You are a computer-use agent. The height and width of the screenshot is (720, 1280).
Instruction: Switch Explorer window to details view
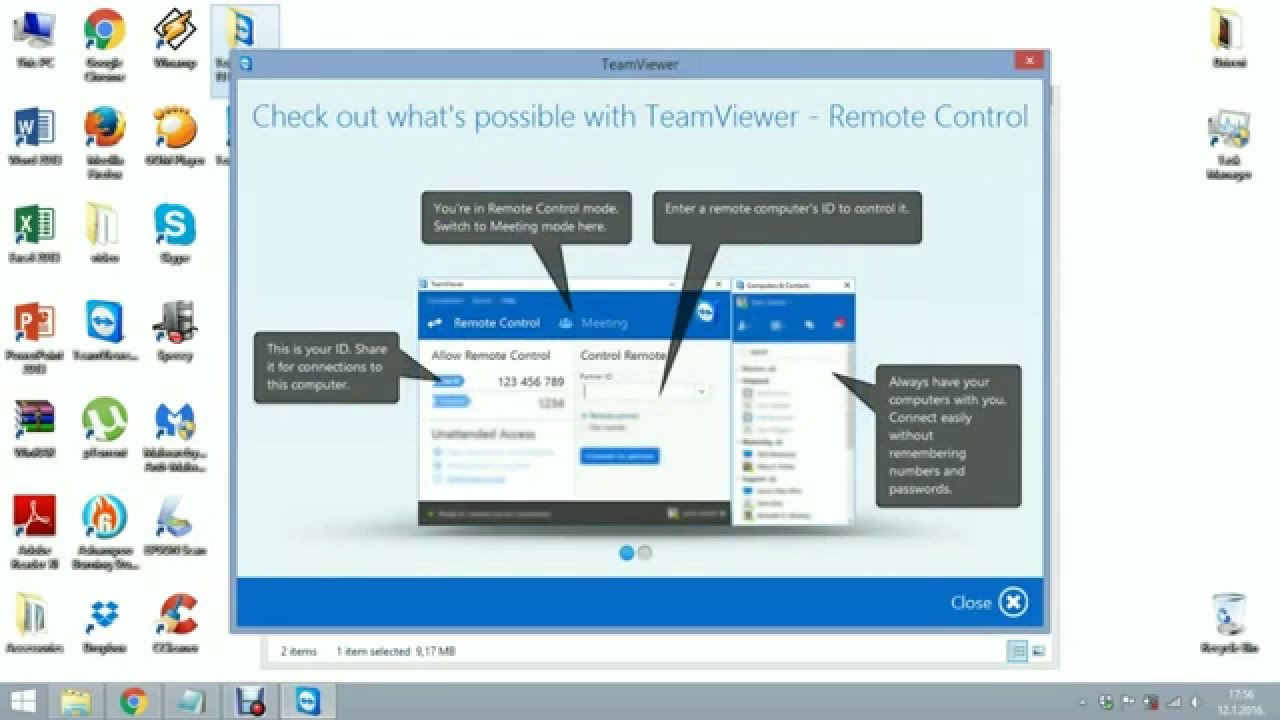pos(1017,651)
